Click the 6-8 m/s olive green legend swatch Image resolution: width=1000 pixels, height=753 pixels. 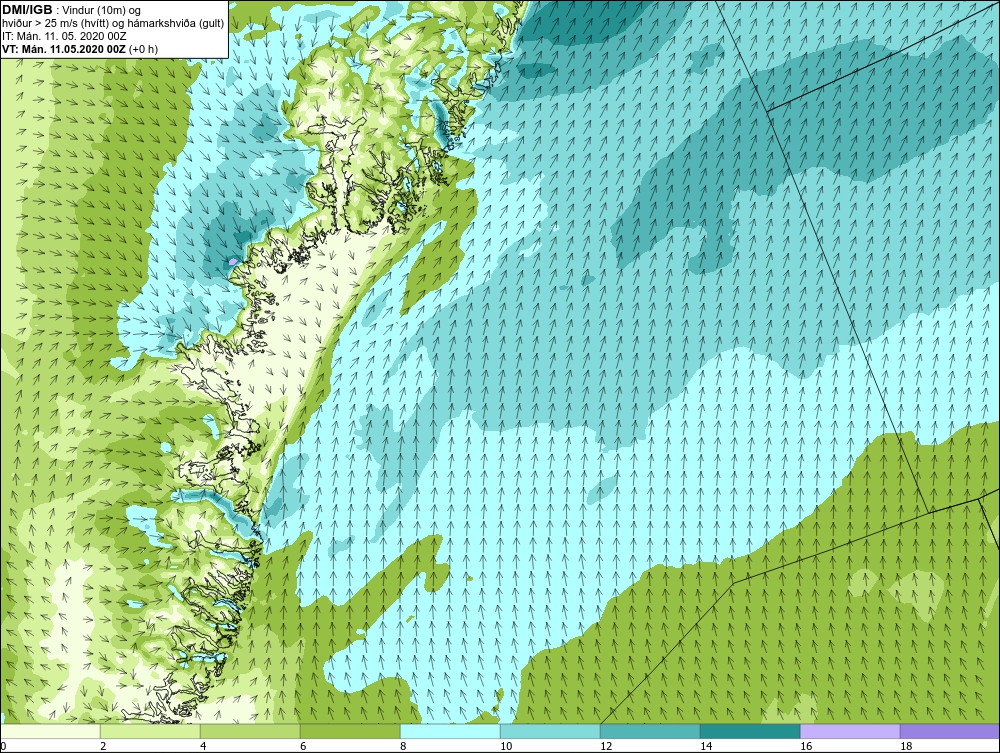click(x=350, y=731)
